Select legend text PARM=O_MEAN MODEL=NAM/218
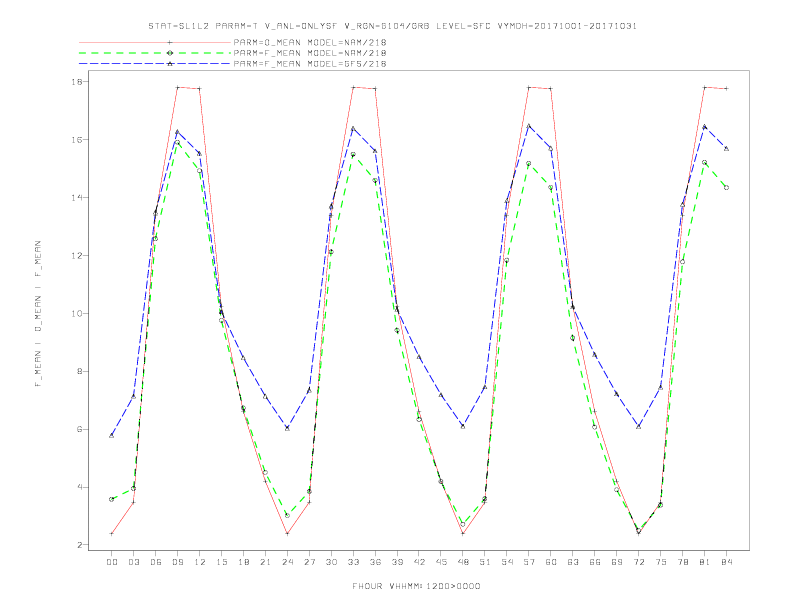 point(310,42)
